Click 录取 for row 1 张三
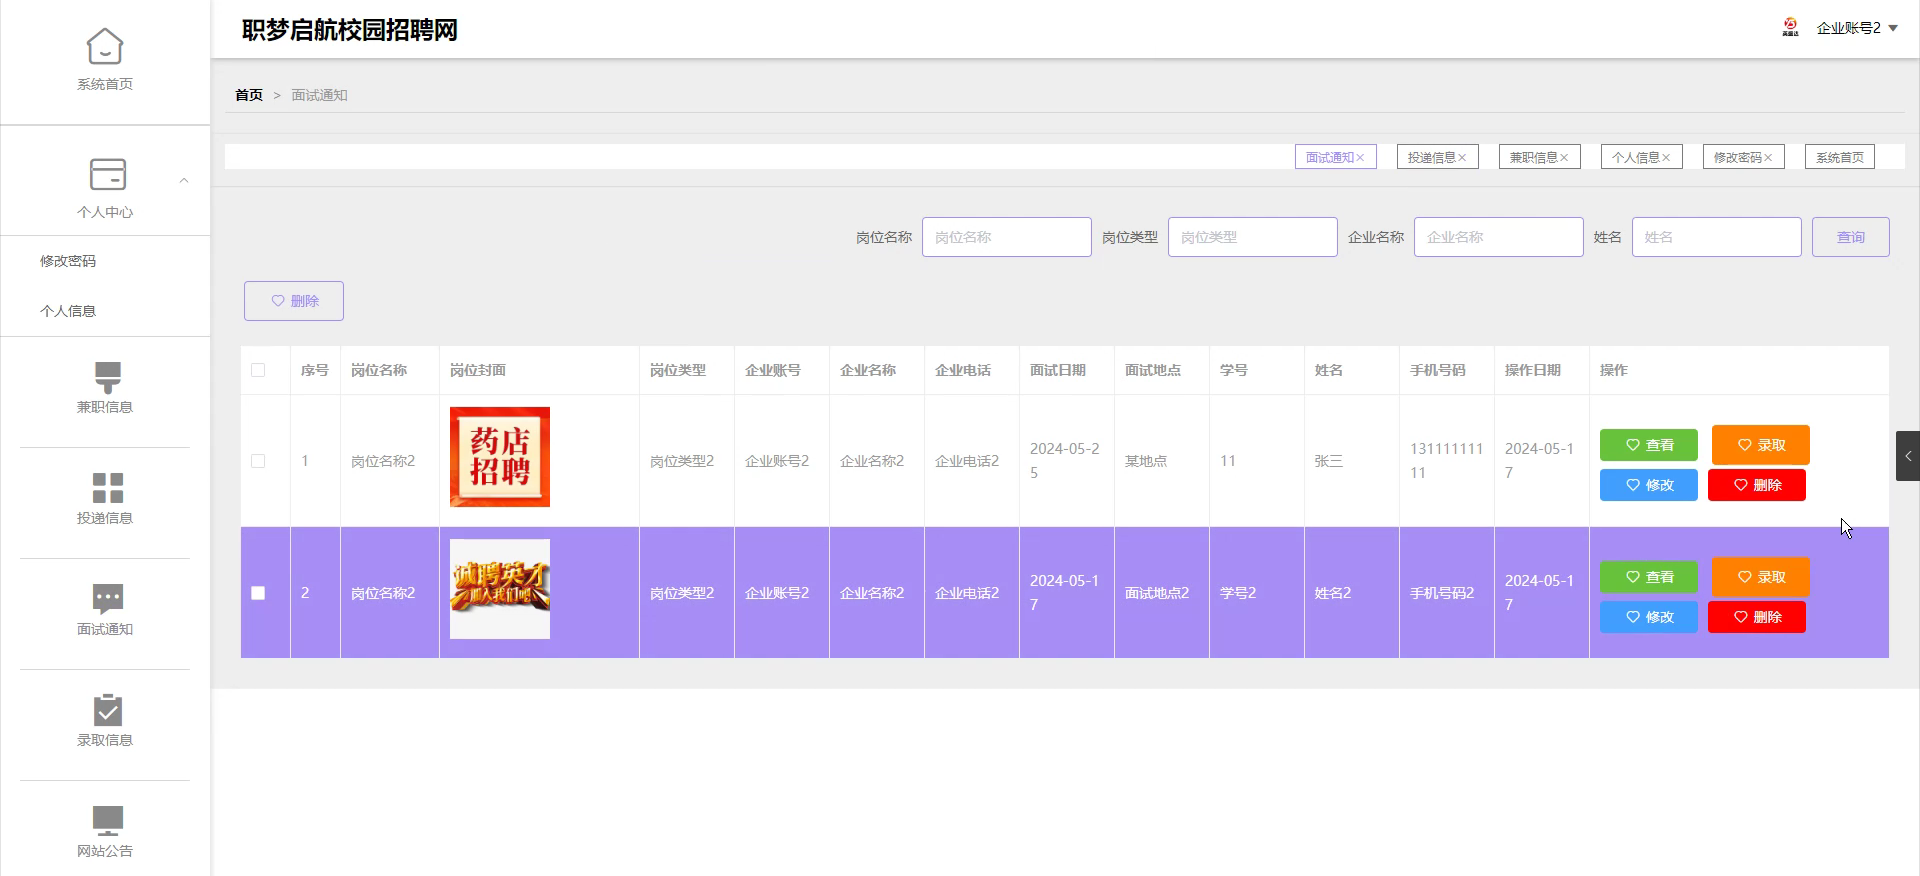 pyautogui.click(x=1761, y=445)
